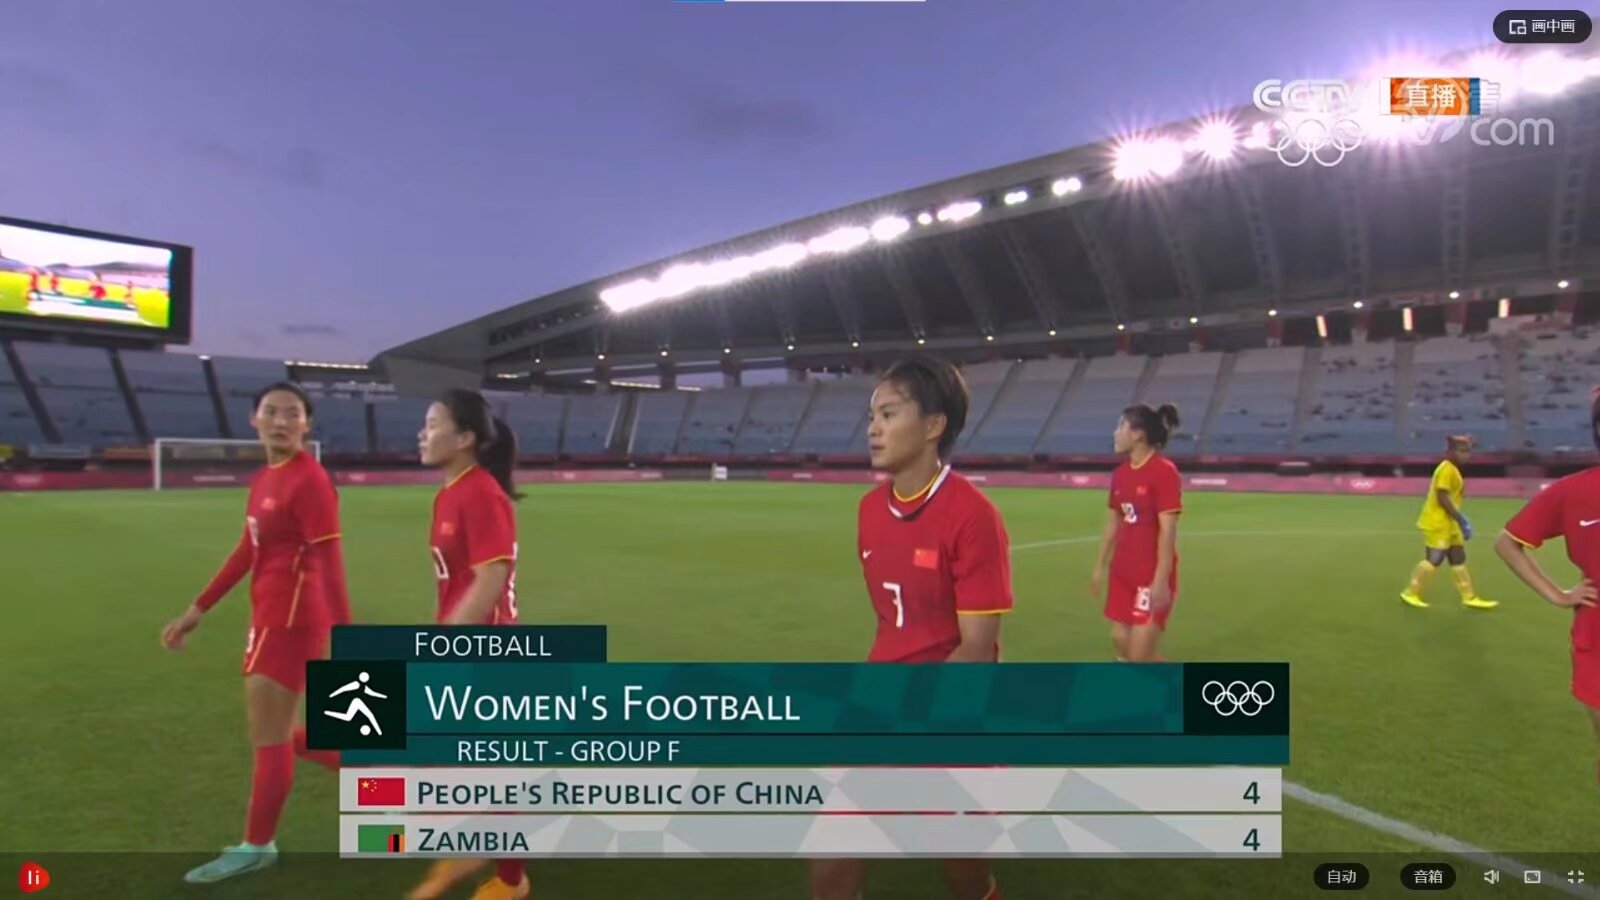This screenshot has width=1600, height=900.
Task: Click the Olympic rings in score banner
Action: coord(1237,698)
